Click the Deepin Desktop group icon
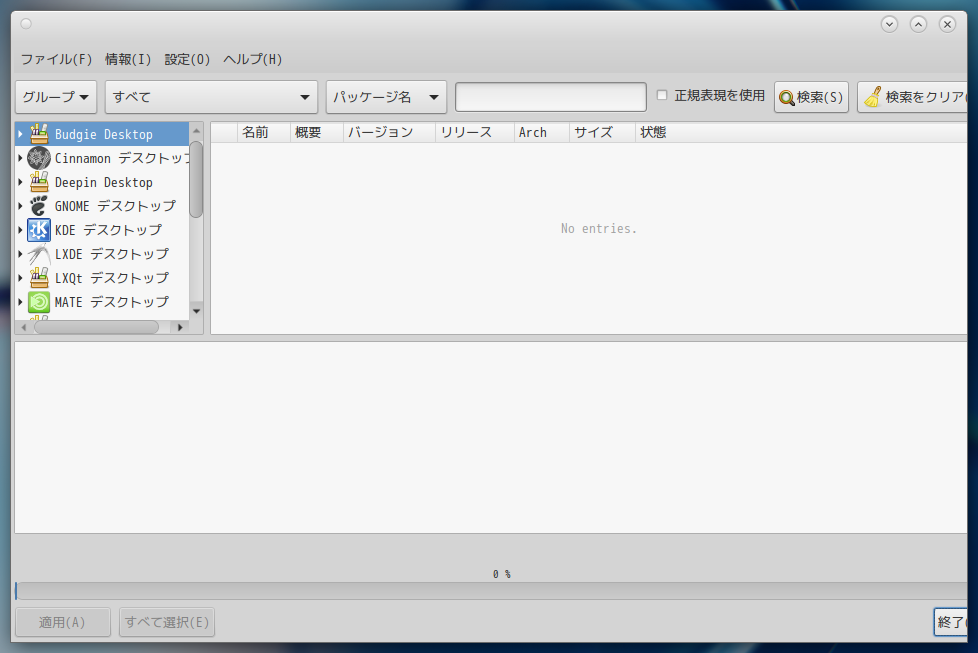 point(39,182)
